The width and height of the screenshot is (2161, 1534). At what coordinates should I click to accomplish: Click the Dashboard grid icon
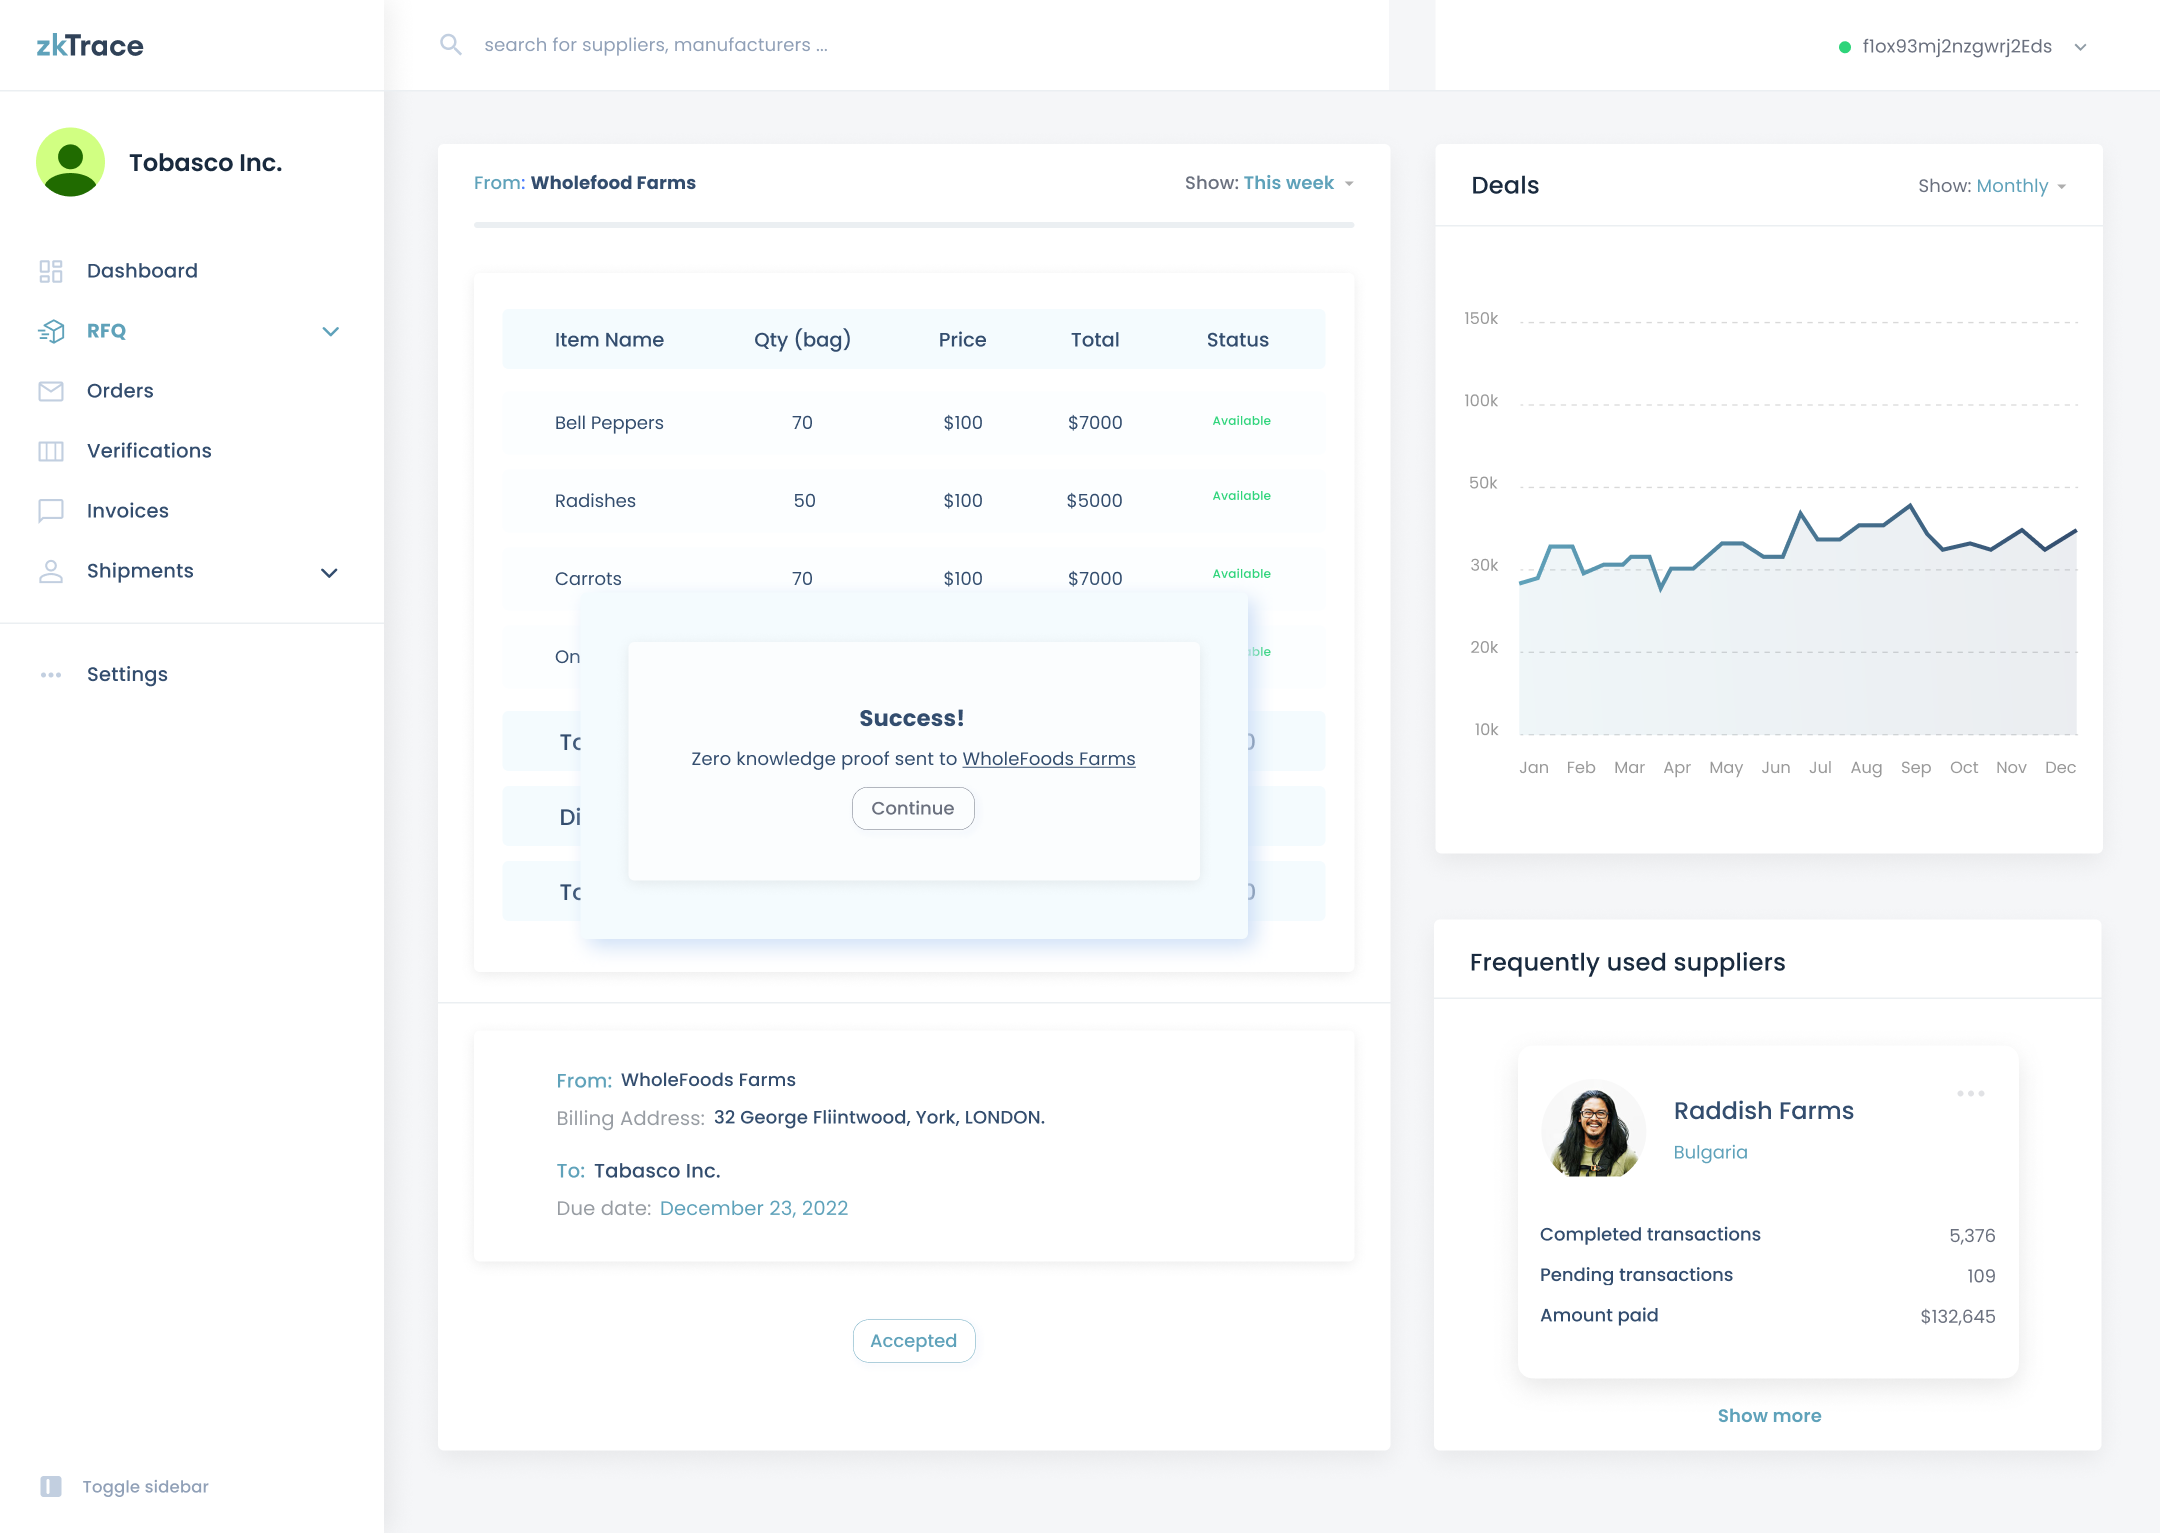click(51, 271)
